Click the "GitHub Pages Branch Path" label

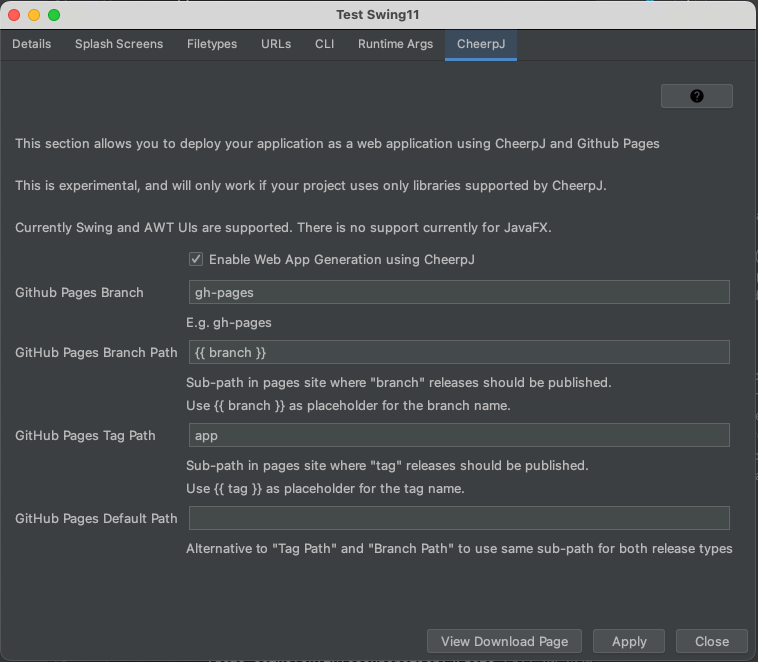pyautogui.click(x=96, y=353)
